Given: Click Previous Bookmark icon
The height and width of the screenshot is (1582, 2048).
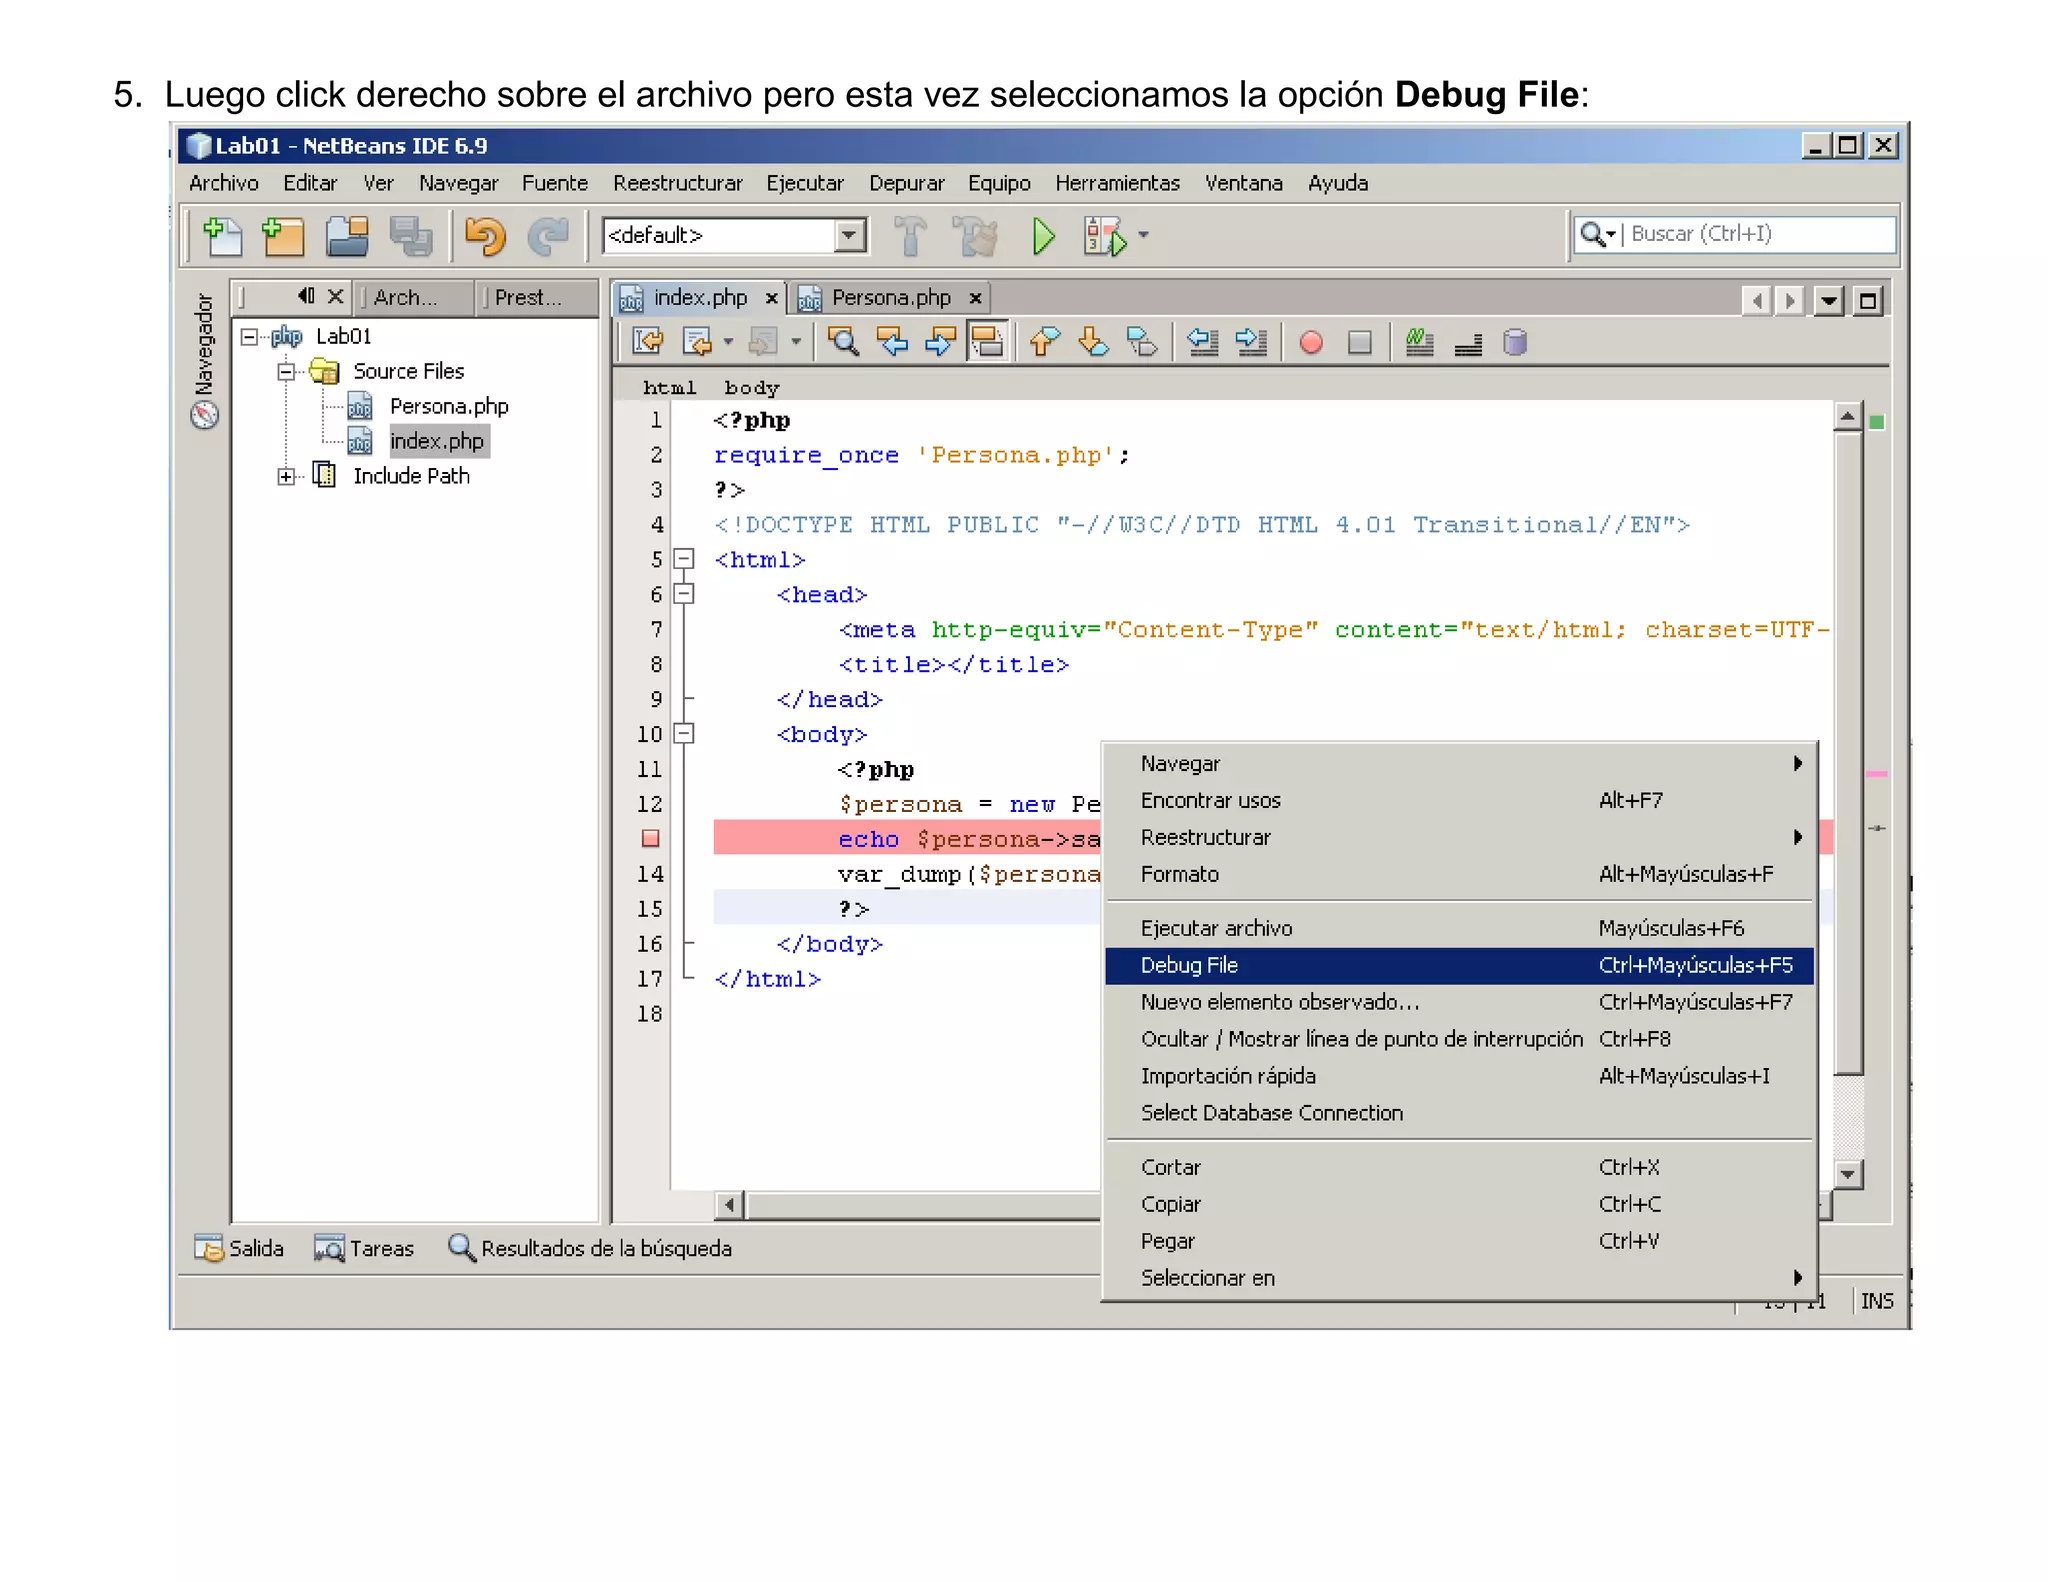Looking at the screenshot, I should coord(1044,342).
